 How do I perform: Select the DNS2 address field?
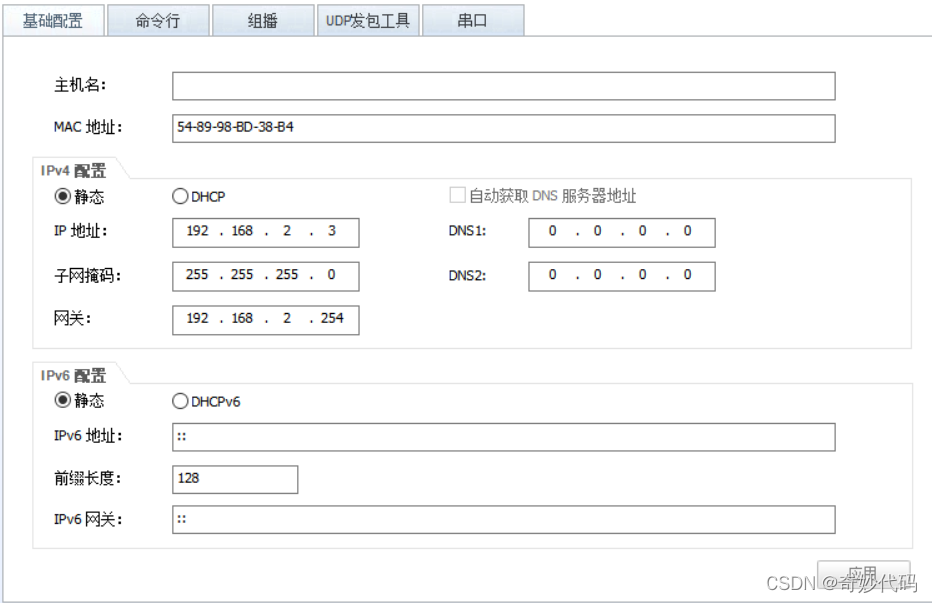click(621, 276)
